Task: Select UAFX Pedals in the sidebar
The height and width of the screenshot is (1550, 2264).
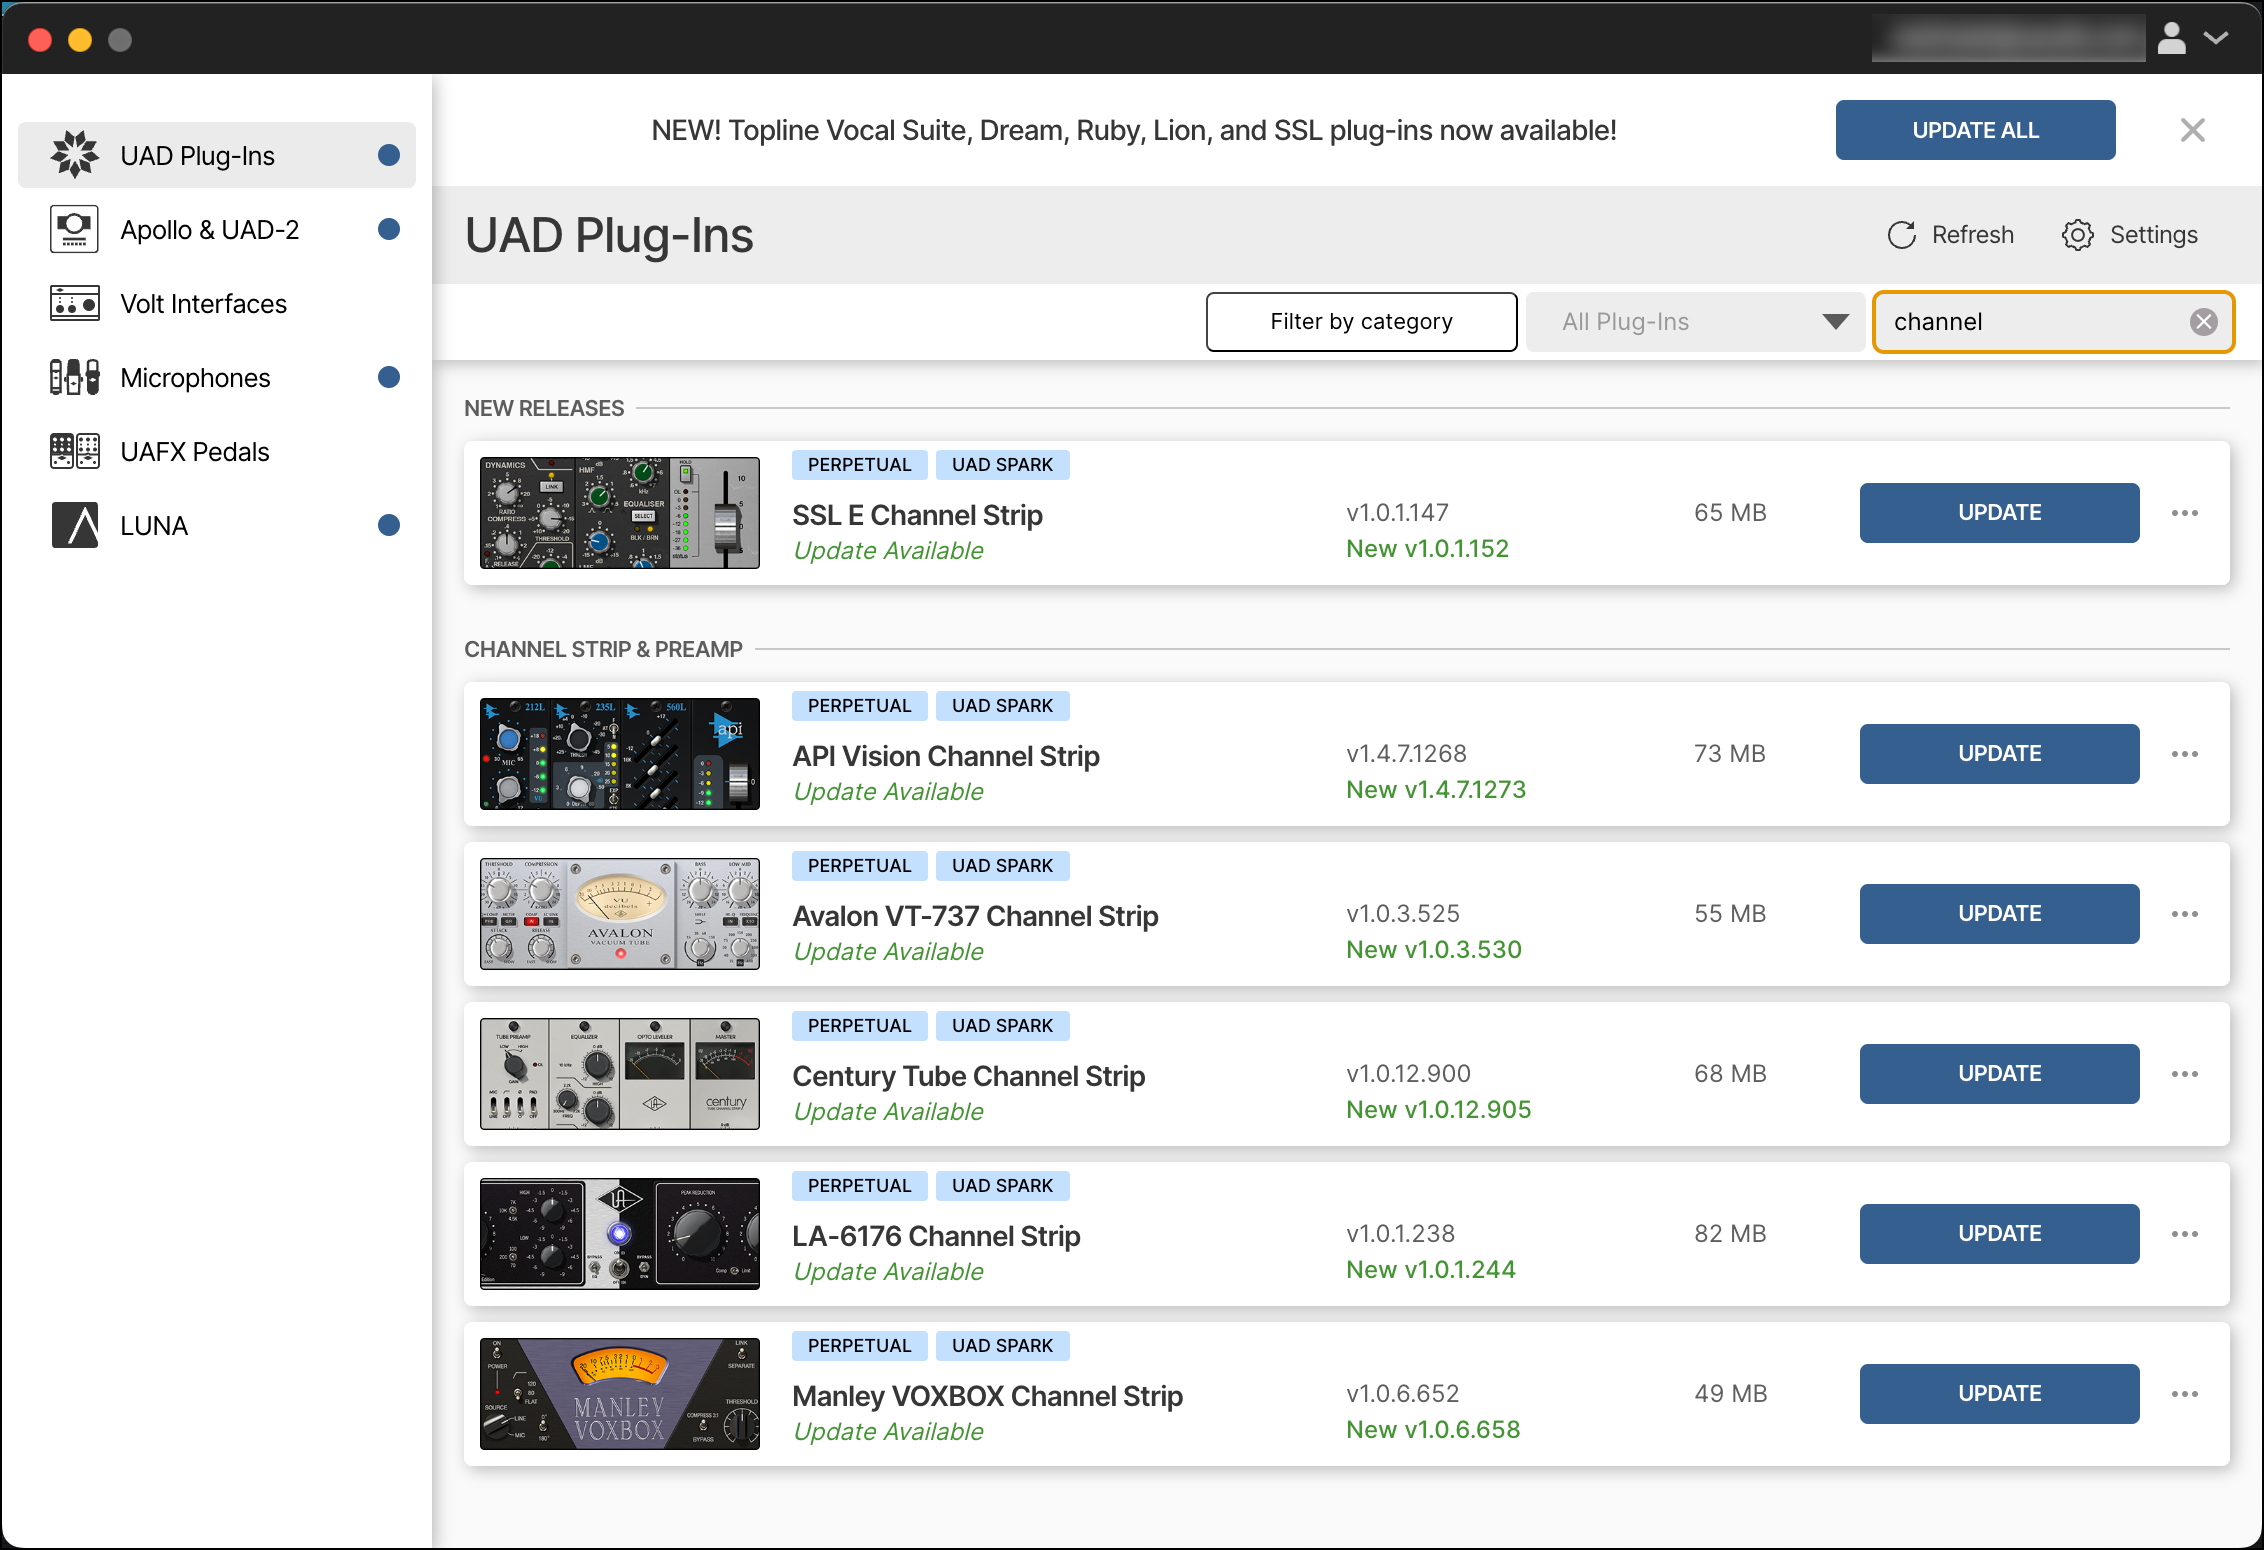Action: [217, 451]
